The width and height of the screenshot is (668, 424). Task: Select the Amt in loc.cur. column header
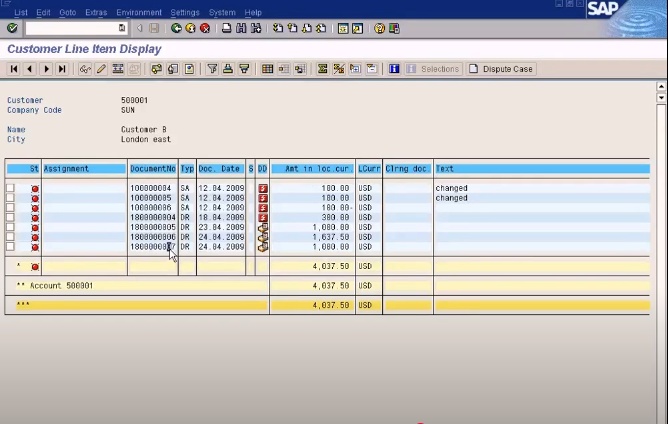pos(312,169)
